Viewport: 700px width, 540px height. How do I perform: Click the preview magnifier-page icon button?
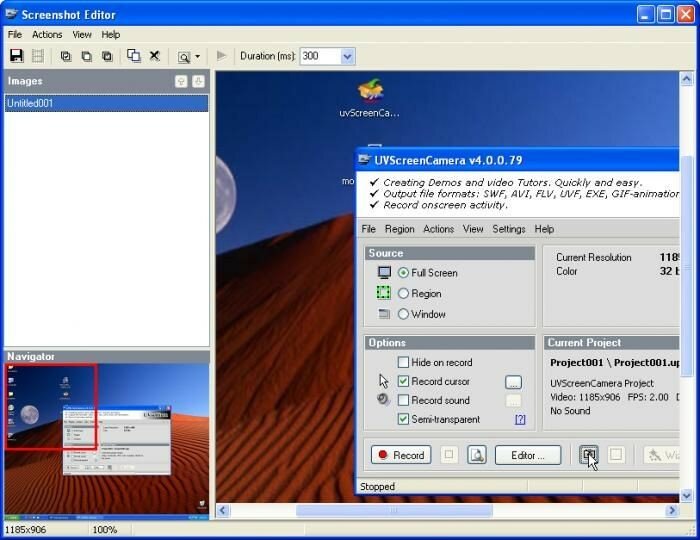click(x=477, y=455)
